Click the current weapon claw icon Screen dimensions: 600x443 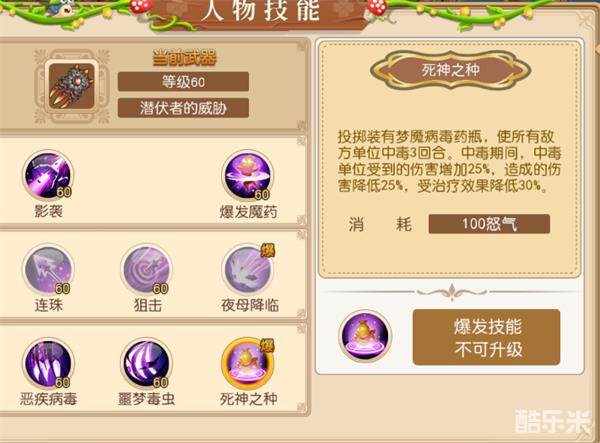click(x=72, y=86)
